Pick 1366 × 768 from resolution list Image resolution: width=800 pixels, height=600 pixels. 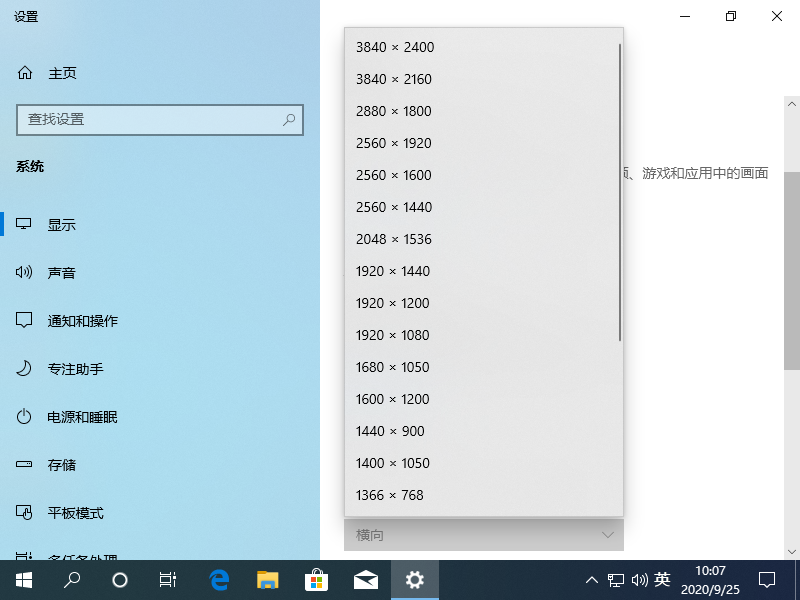tap(390, 495)
